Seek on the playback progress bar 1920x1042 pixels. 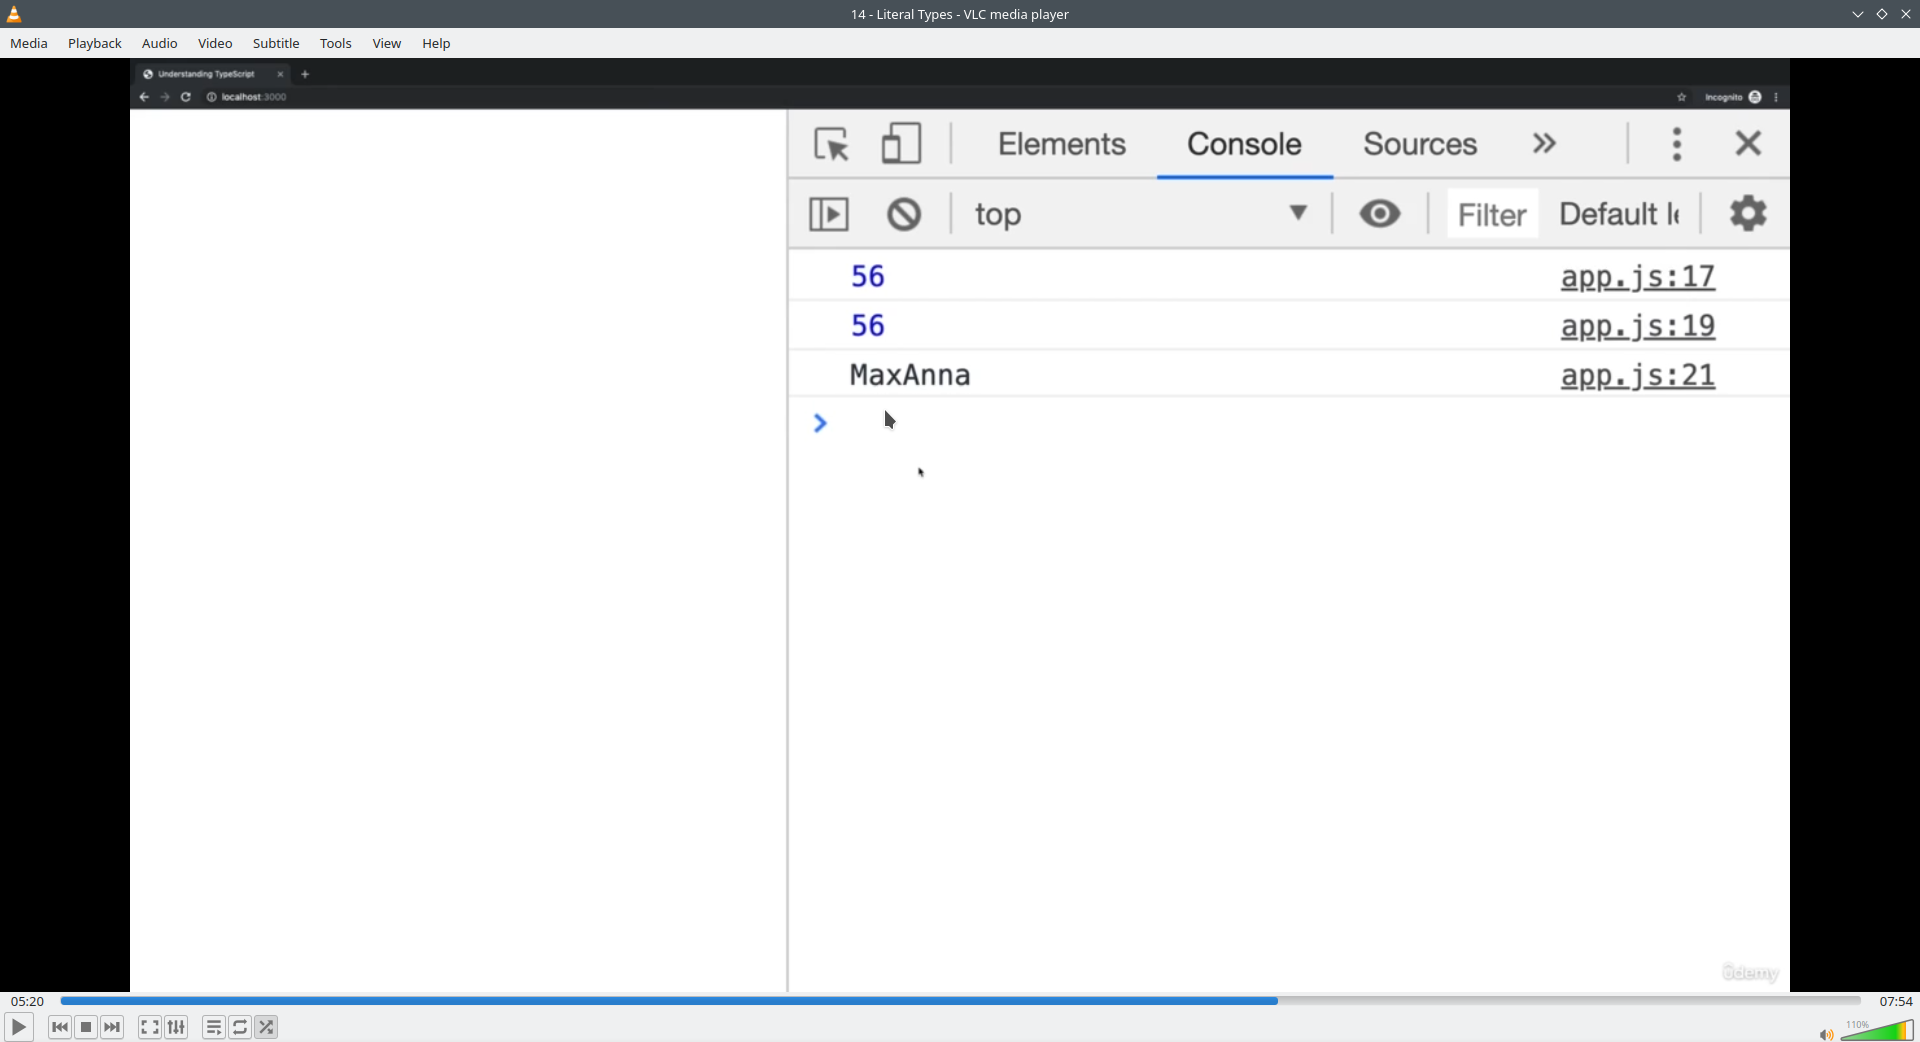[960, 1001]
